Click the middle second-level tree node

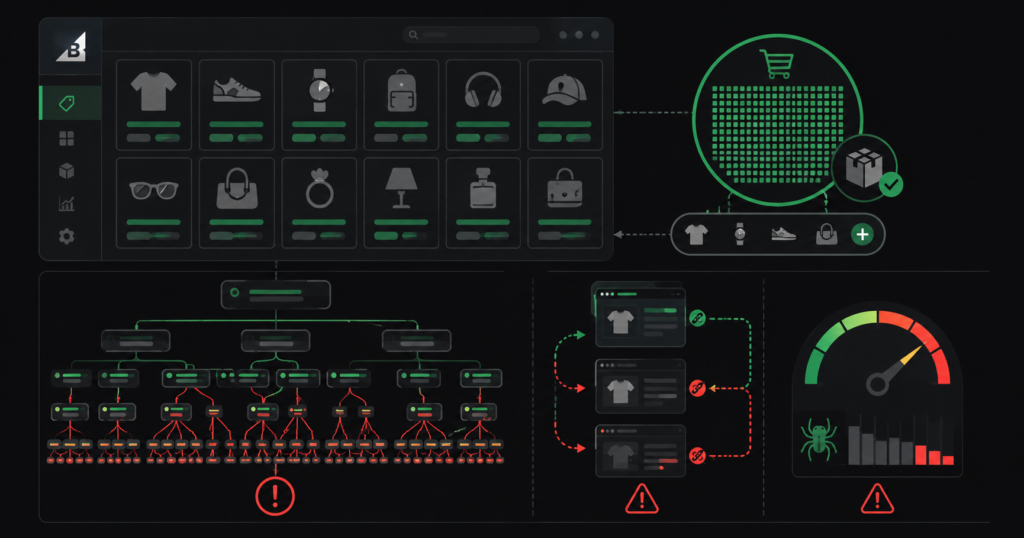[276, 341]
